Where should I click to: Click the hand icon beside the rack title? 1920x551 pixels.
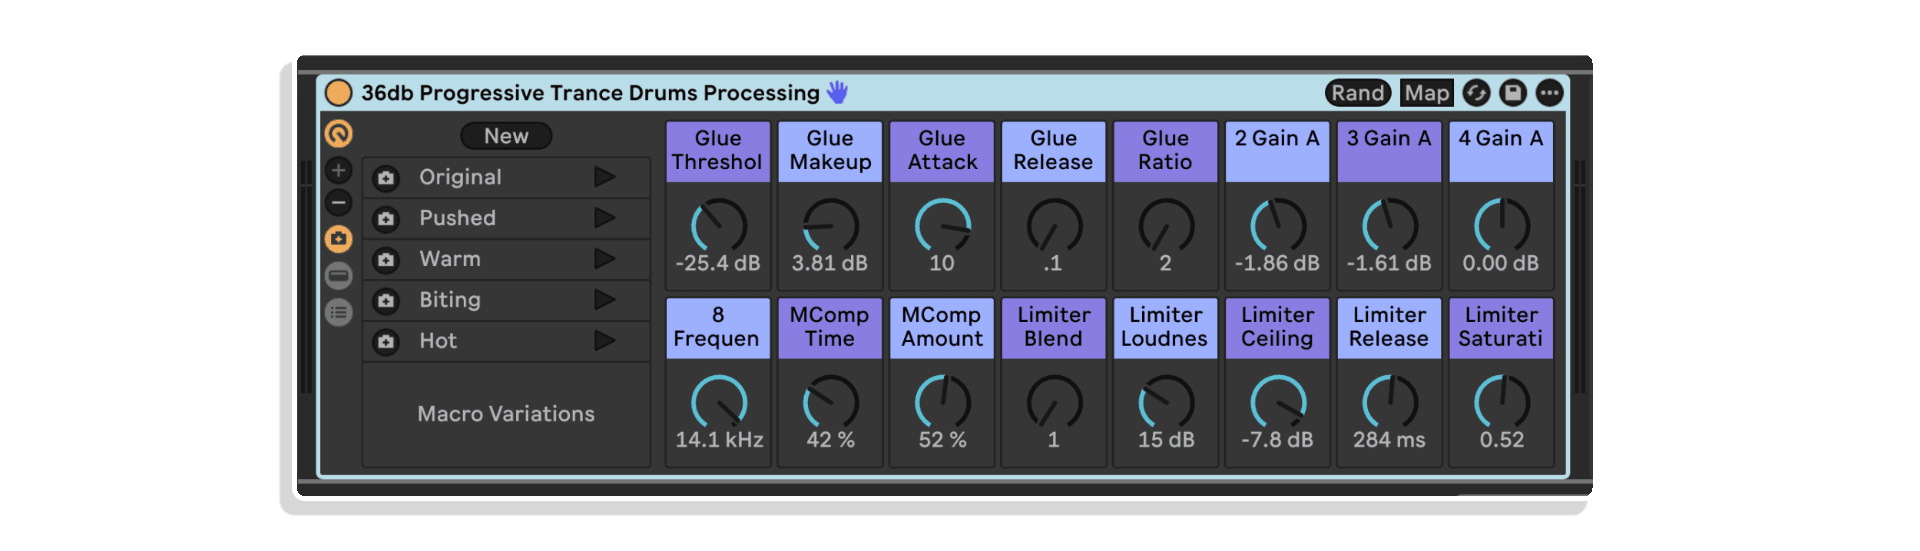(x=837, y=93)
